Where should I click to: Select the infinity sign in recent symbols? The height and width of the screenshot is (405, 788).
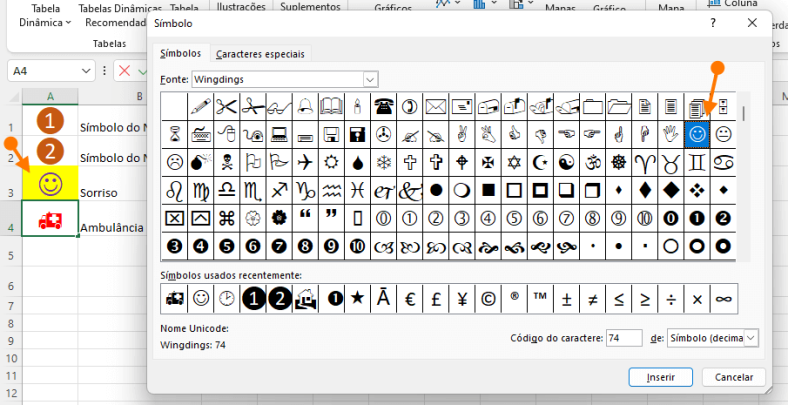click(x=723, y=298)
